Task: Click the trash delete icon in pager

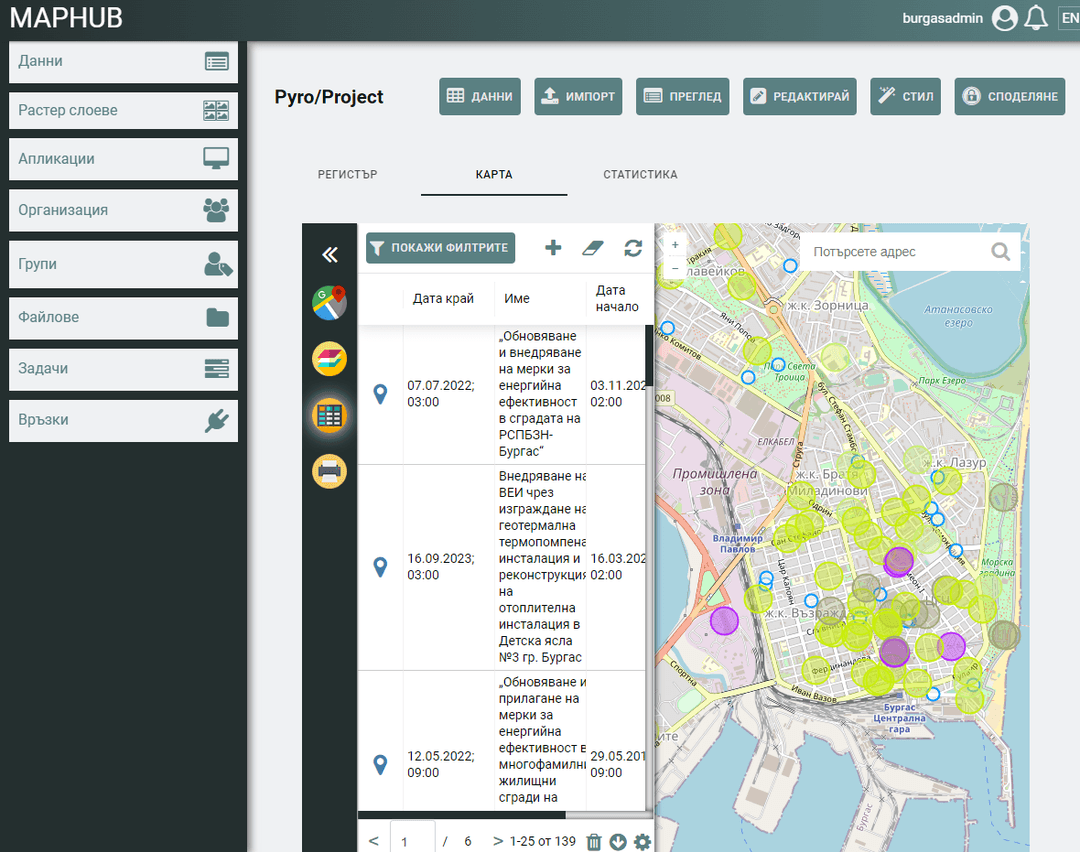Action: (x=594, y=842)
